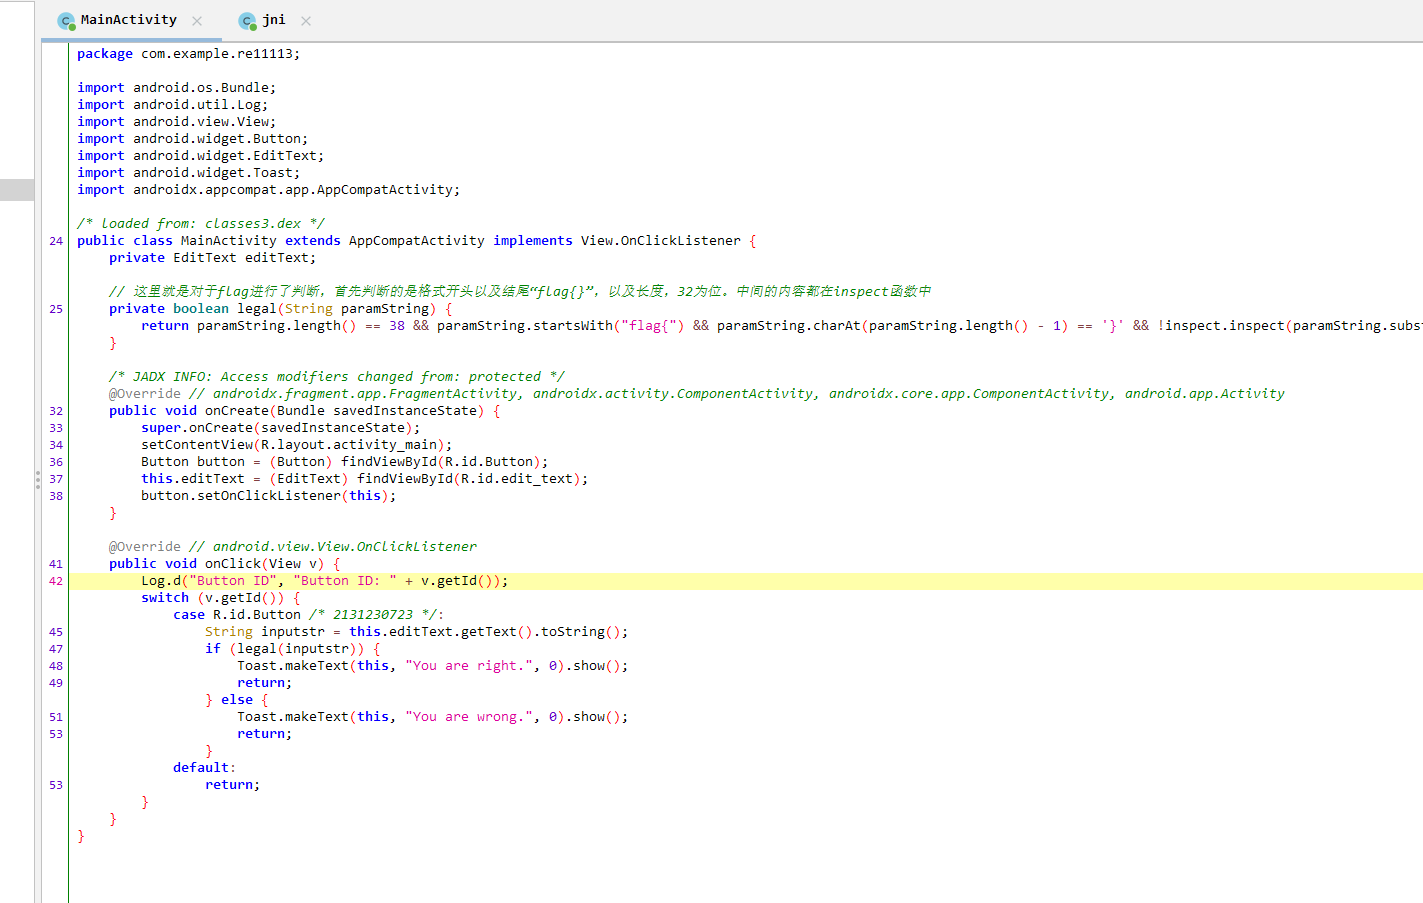Click 'R.id.edit_text' in findViewById line
The image size is (1423, 903).
[x=516, y=479]
